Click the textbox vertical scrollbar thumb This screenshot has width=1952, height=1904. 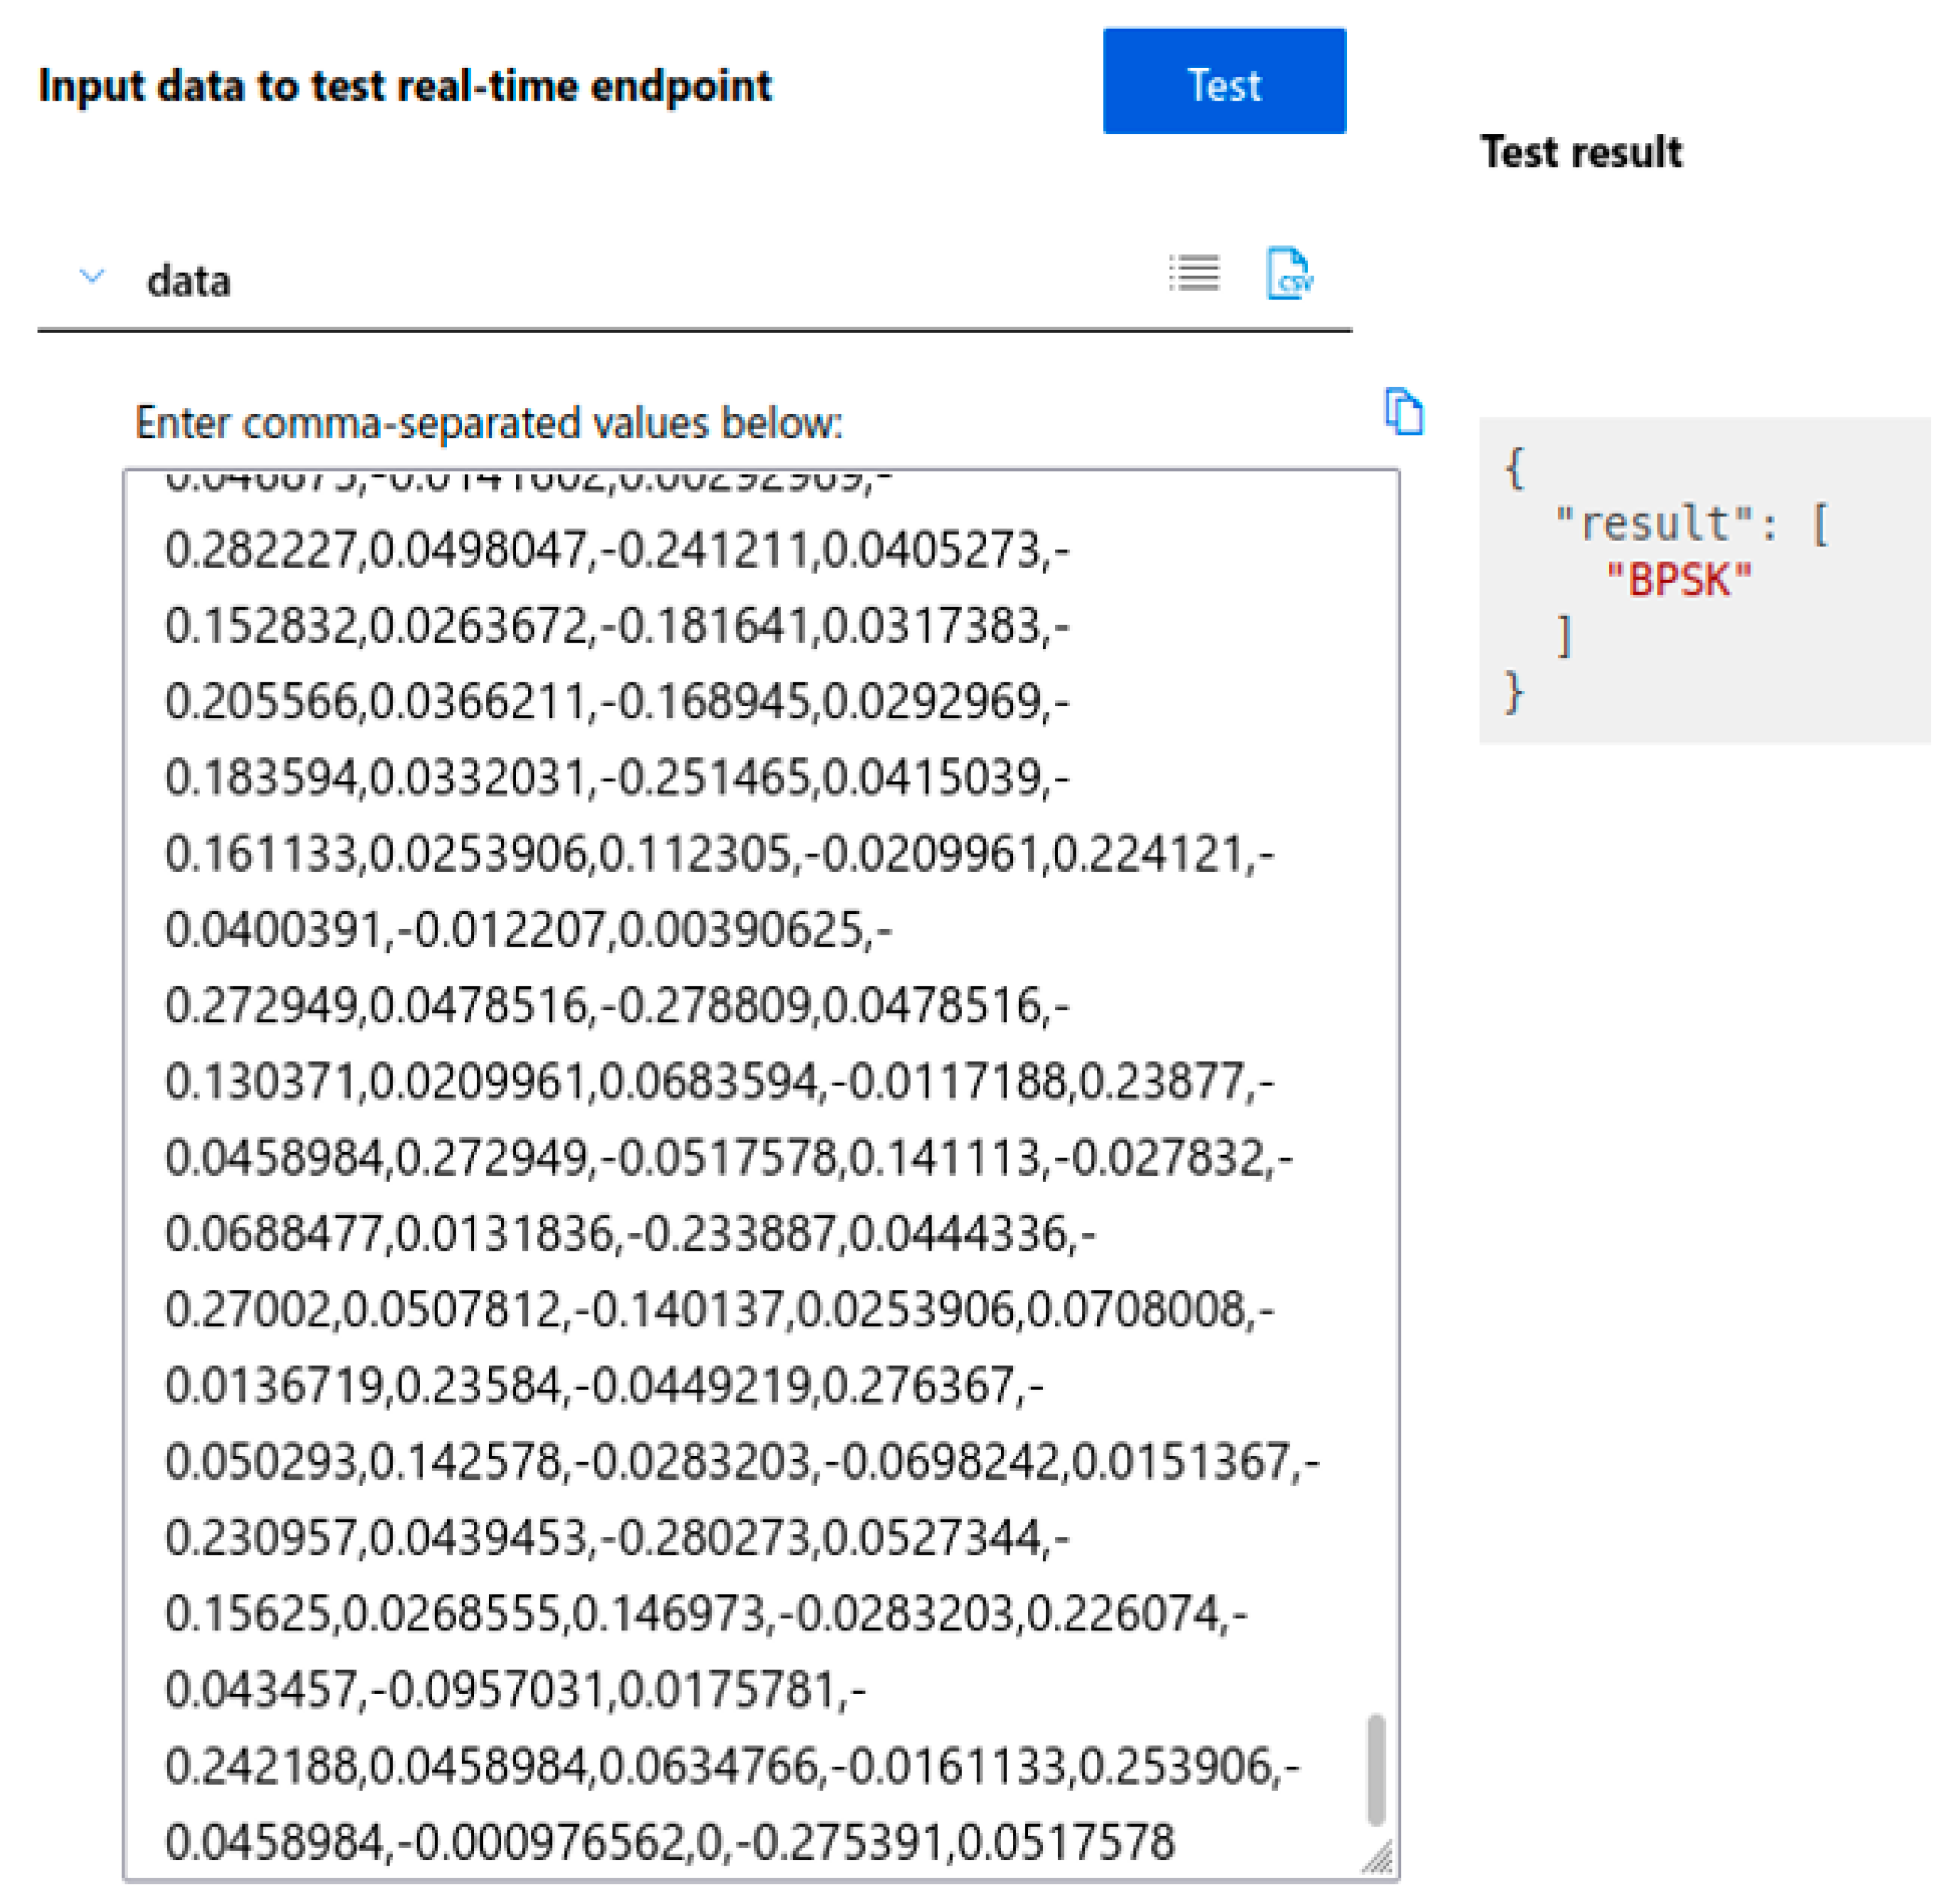tap(1375, 1768)
